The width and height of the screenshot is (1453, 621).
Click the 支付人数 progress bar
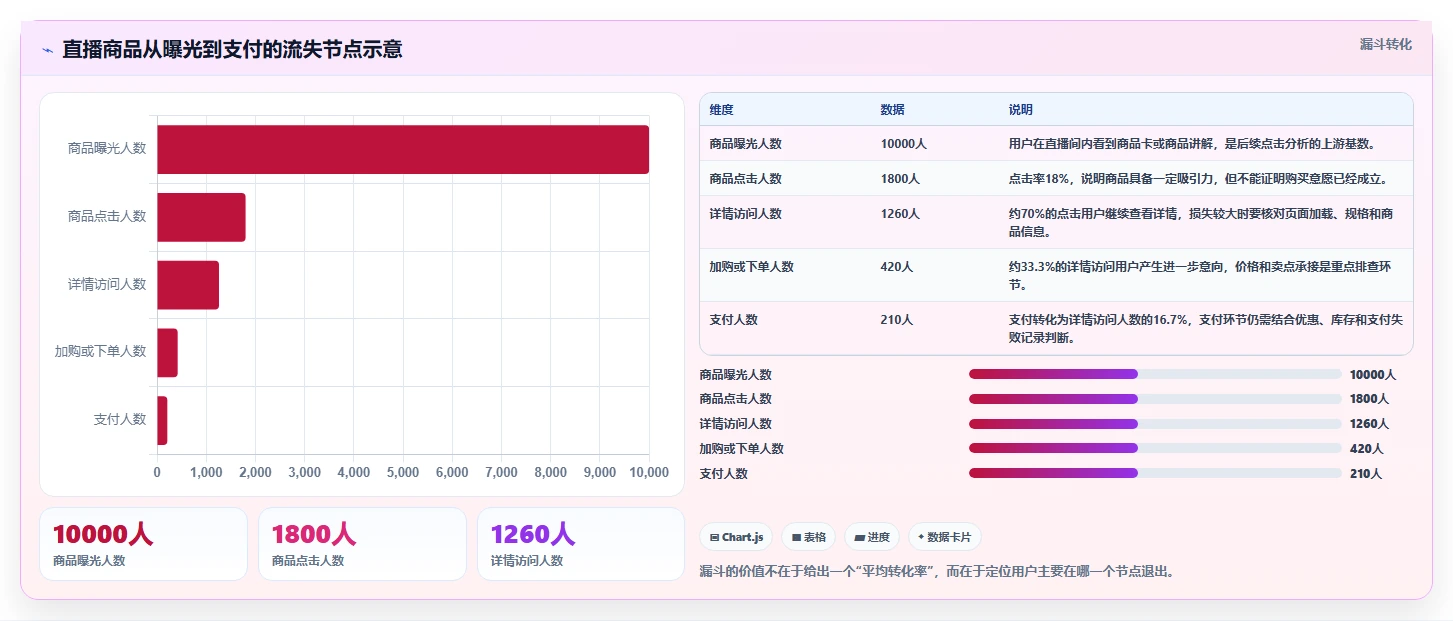1155,473
